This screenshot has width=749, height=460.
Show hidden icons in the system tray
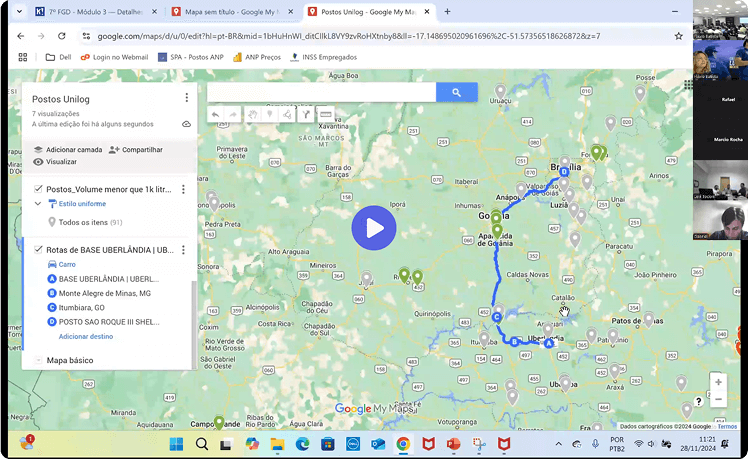pyautogui.click(x=558, y=444)
